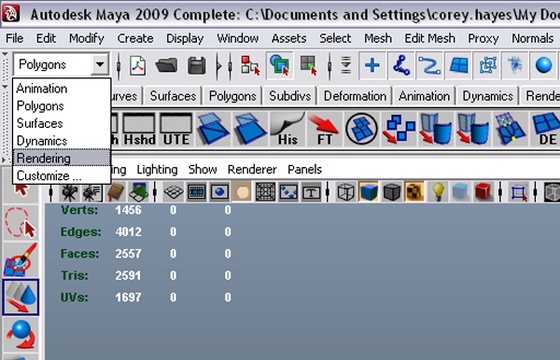Toggle Snap to points icon
The height and width of the screenshot is (360, 560).
click(x=430, y=65)
